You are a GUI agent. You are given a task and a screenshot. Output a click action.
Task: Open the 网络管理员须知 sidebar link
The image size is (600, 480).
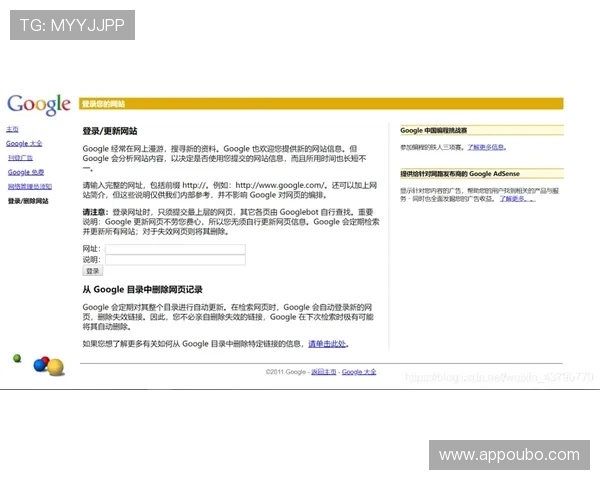point(30,186)
